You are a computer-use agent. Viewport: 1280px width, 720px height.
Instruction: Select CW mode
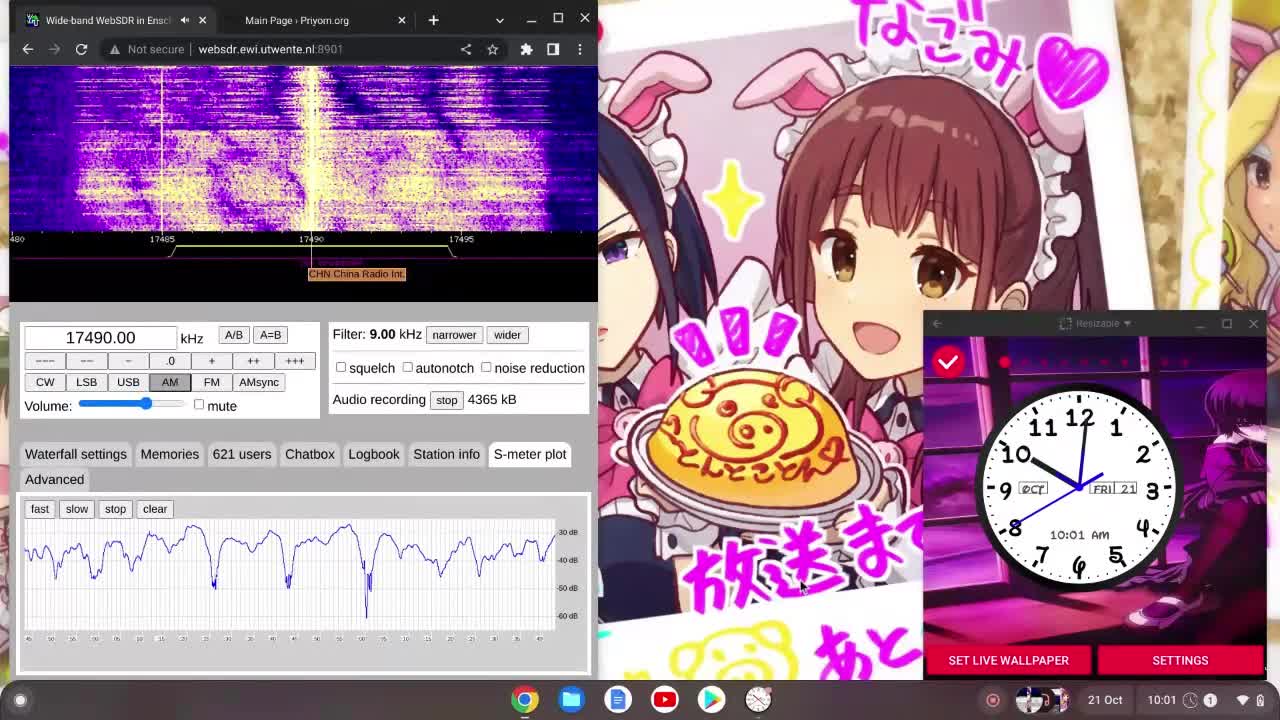(x=45, y=382)
